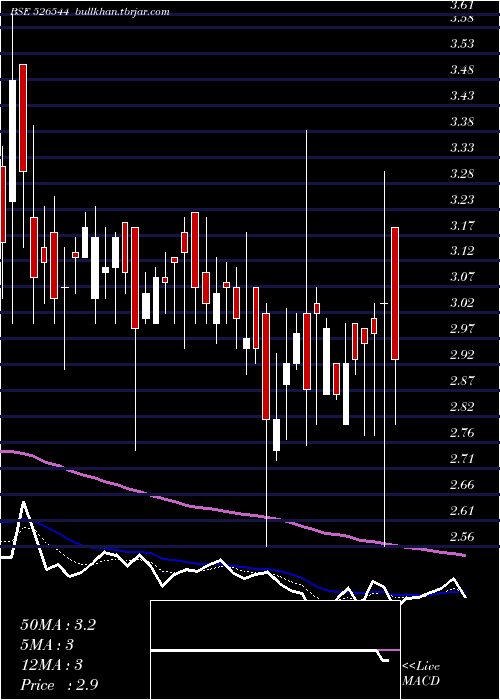
Task: Click the BSE 526544 chart title text
Action: pos(39,12)
